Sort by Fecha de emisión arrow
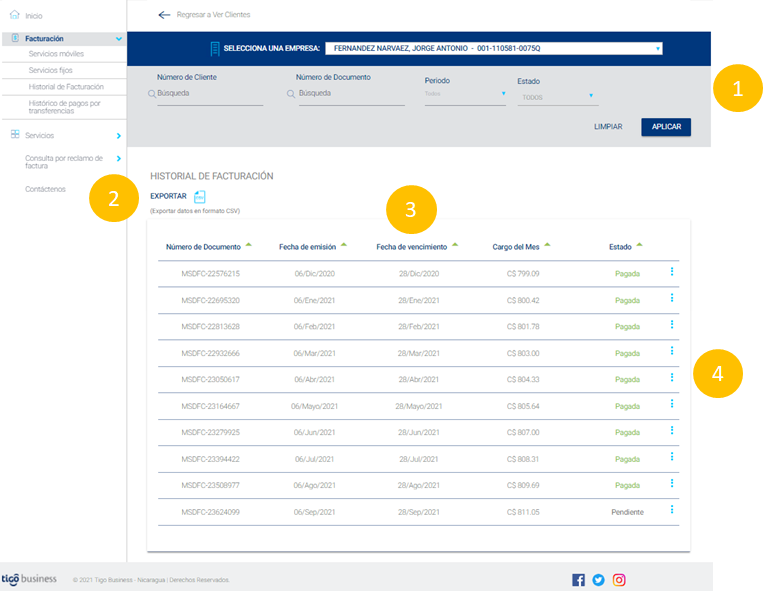This screenshot has width=763, height=591. pyautogui.click(x=344, y=245)
